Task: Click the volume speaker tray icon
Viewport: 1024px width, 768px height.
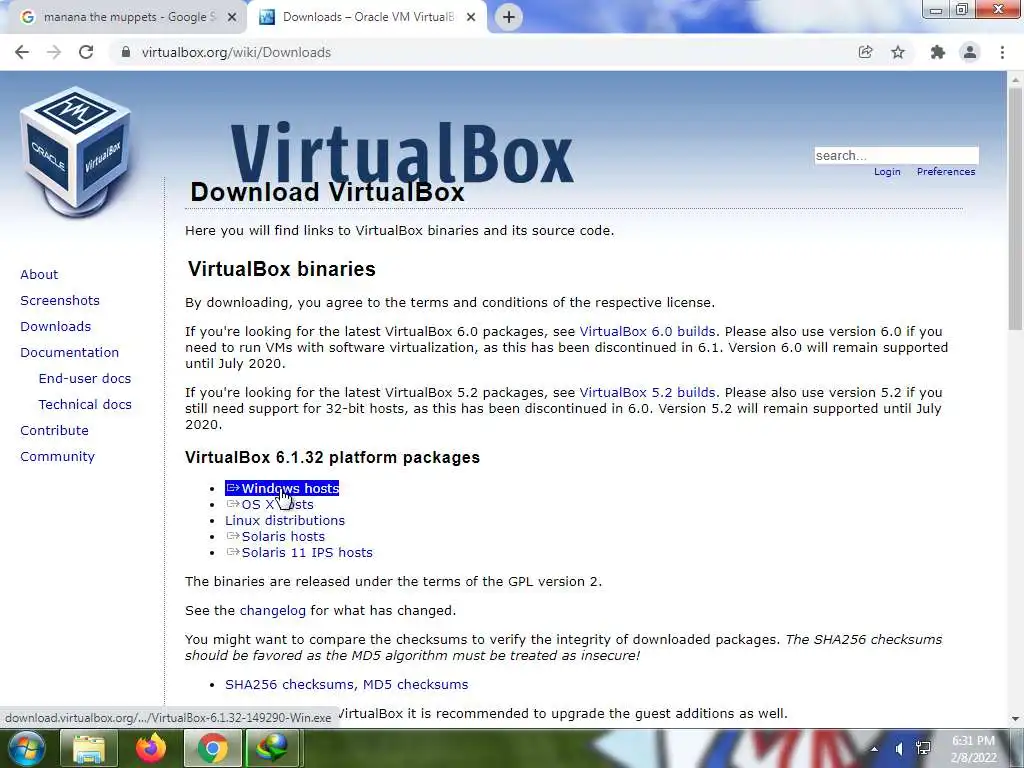Action: pyautogui.click(x=899, y=749)
